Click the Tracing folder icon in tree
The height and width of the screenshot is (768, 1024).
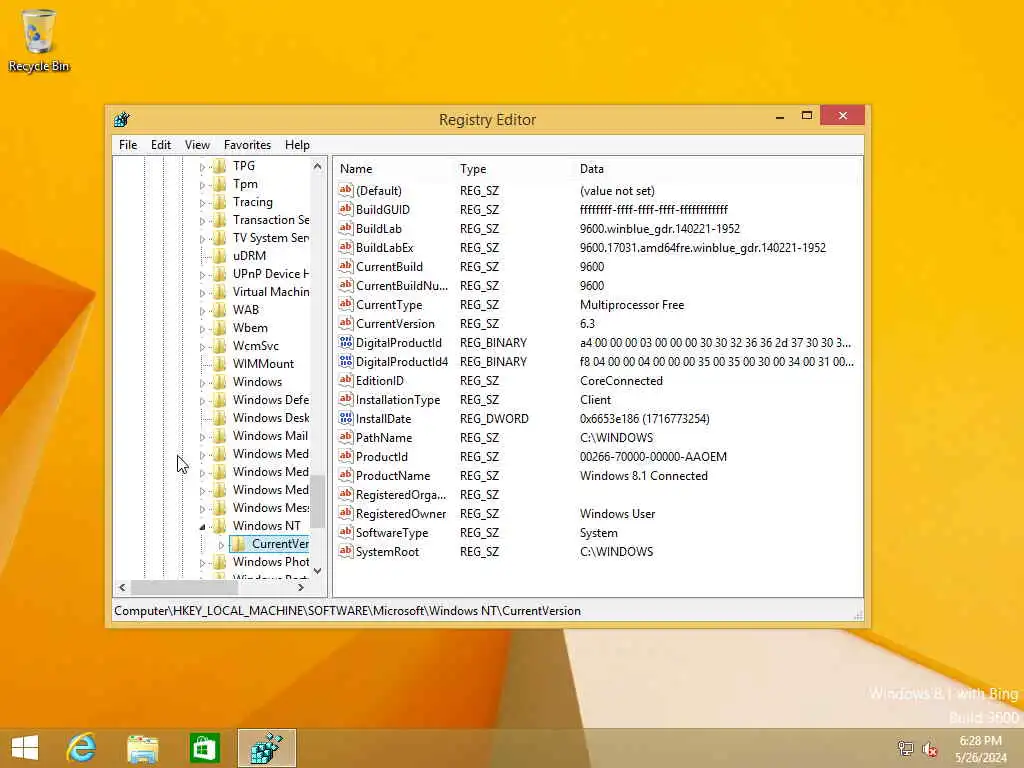220,202
